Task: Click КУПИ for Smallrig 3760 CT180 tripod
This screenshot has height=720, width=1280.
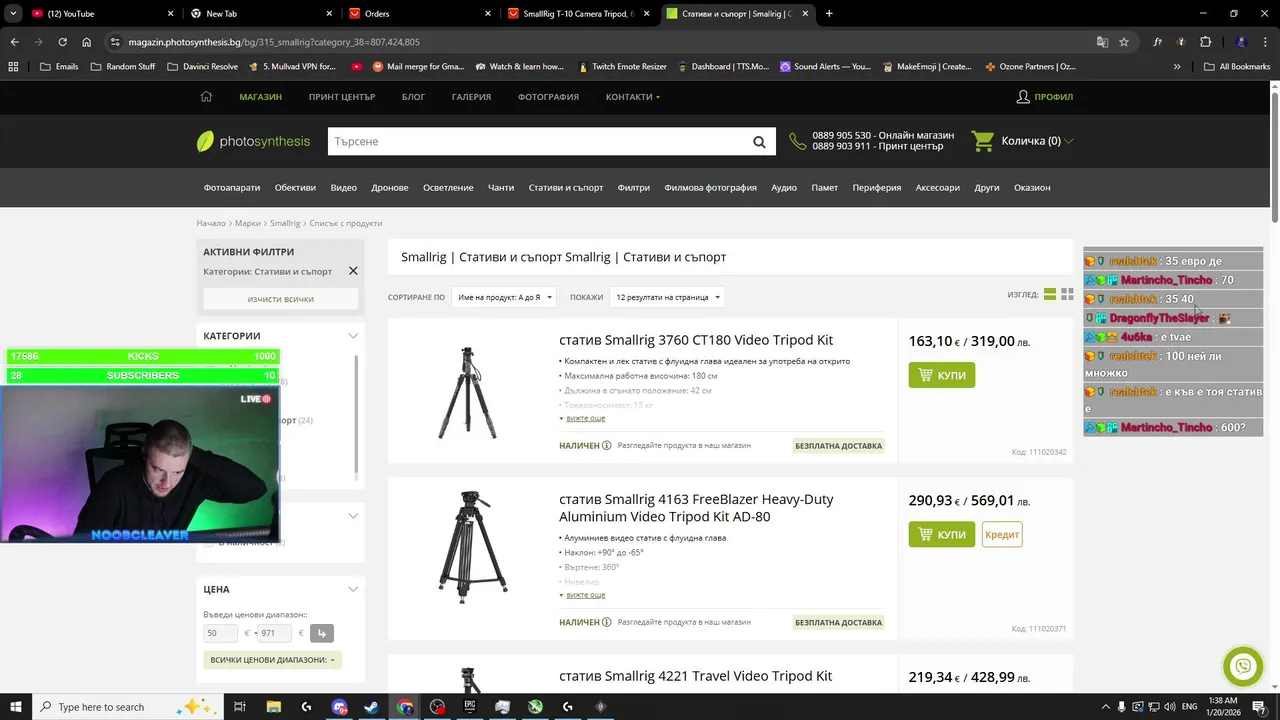Action: click(942, 375)
